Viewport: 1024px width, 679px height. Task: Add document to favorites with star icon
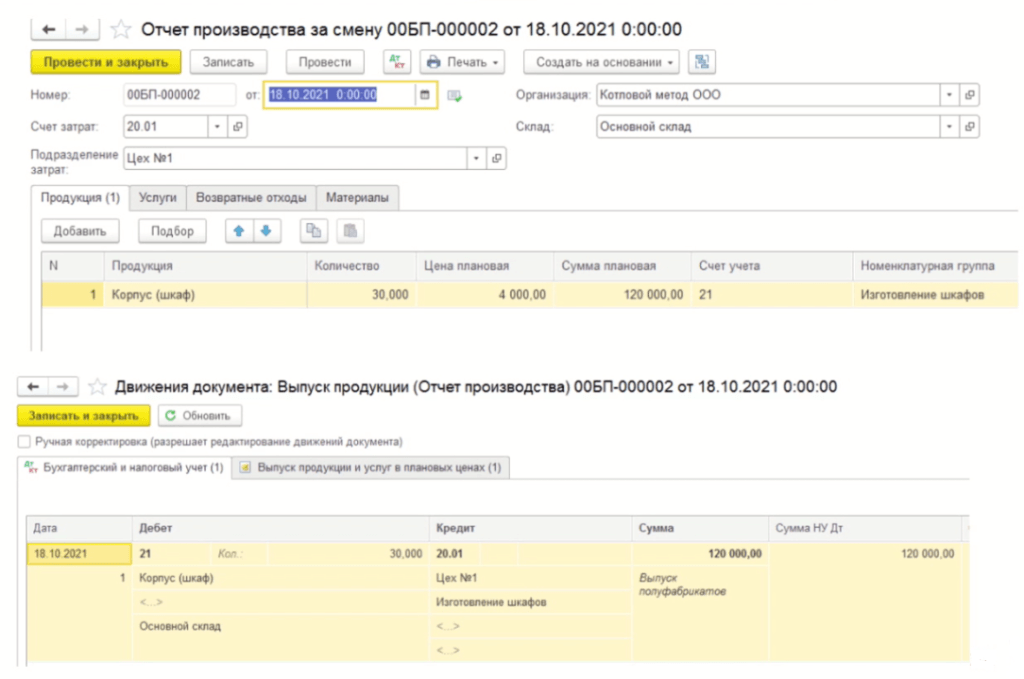tap(121, 30)
